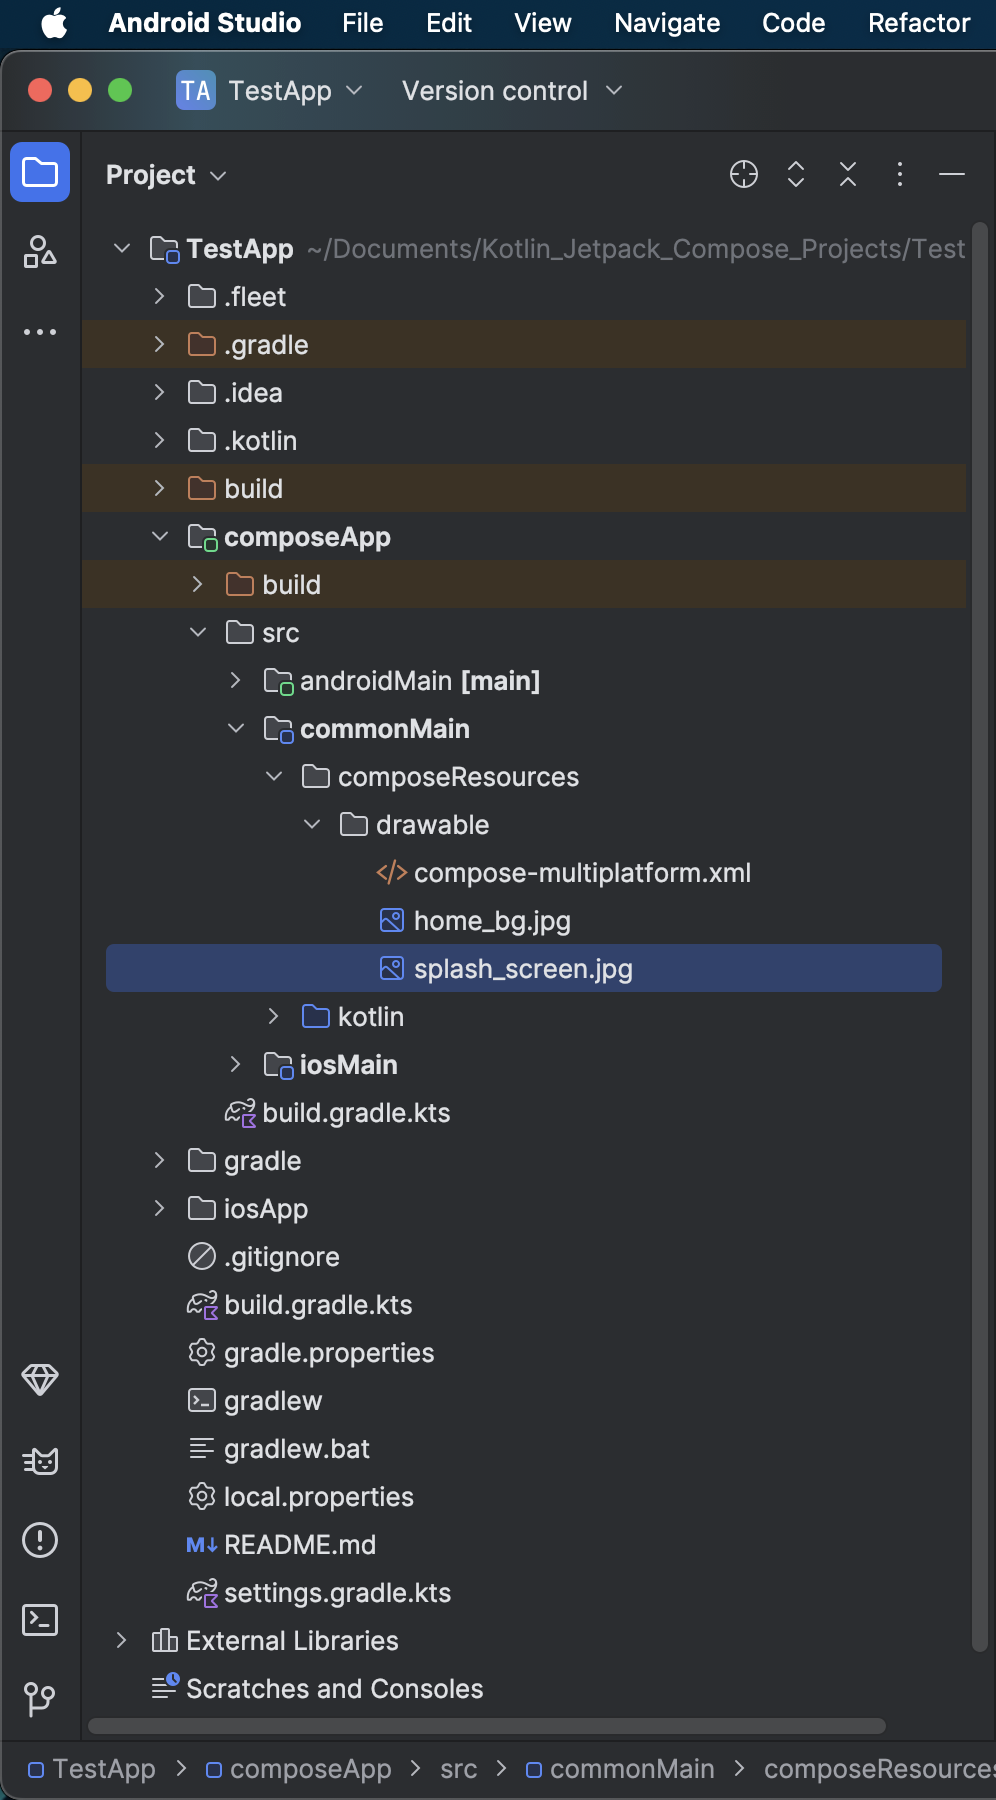This screenshot has width=996, height=1800.
Task: Open the Android Studio app menu
Action: [205, 23]
